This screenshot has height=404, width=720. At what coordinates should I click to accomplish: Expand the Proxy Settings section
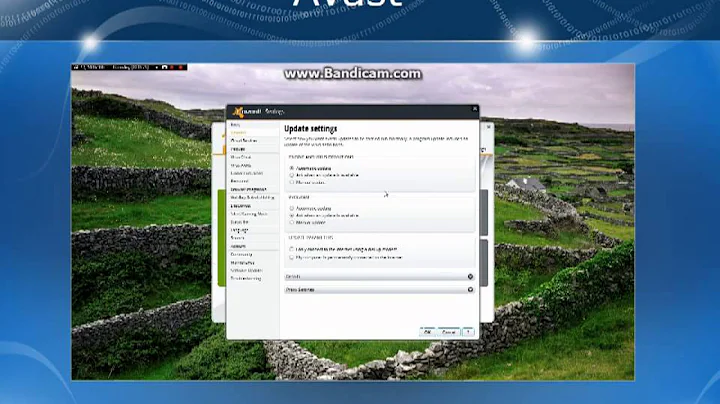[379, 290]
